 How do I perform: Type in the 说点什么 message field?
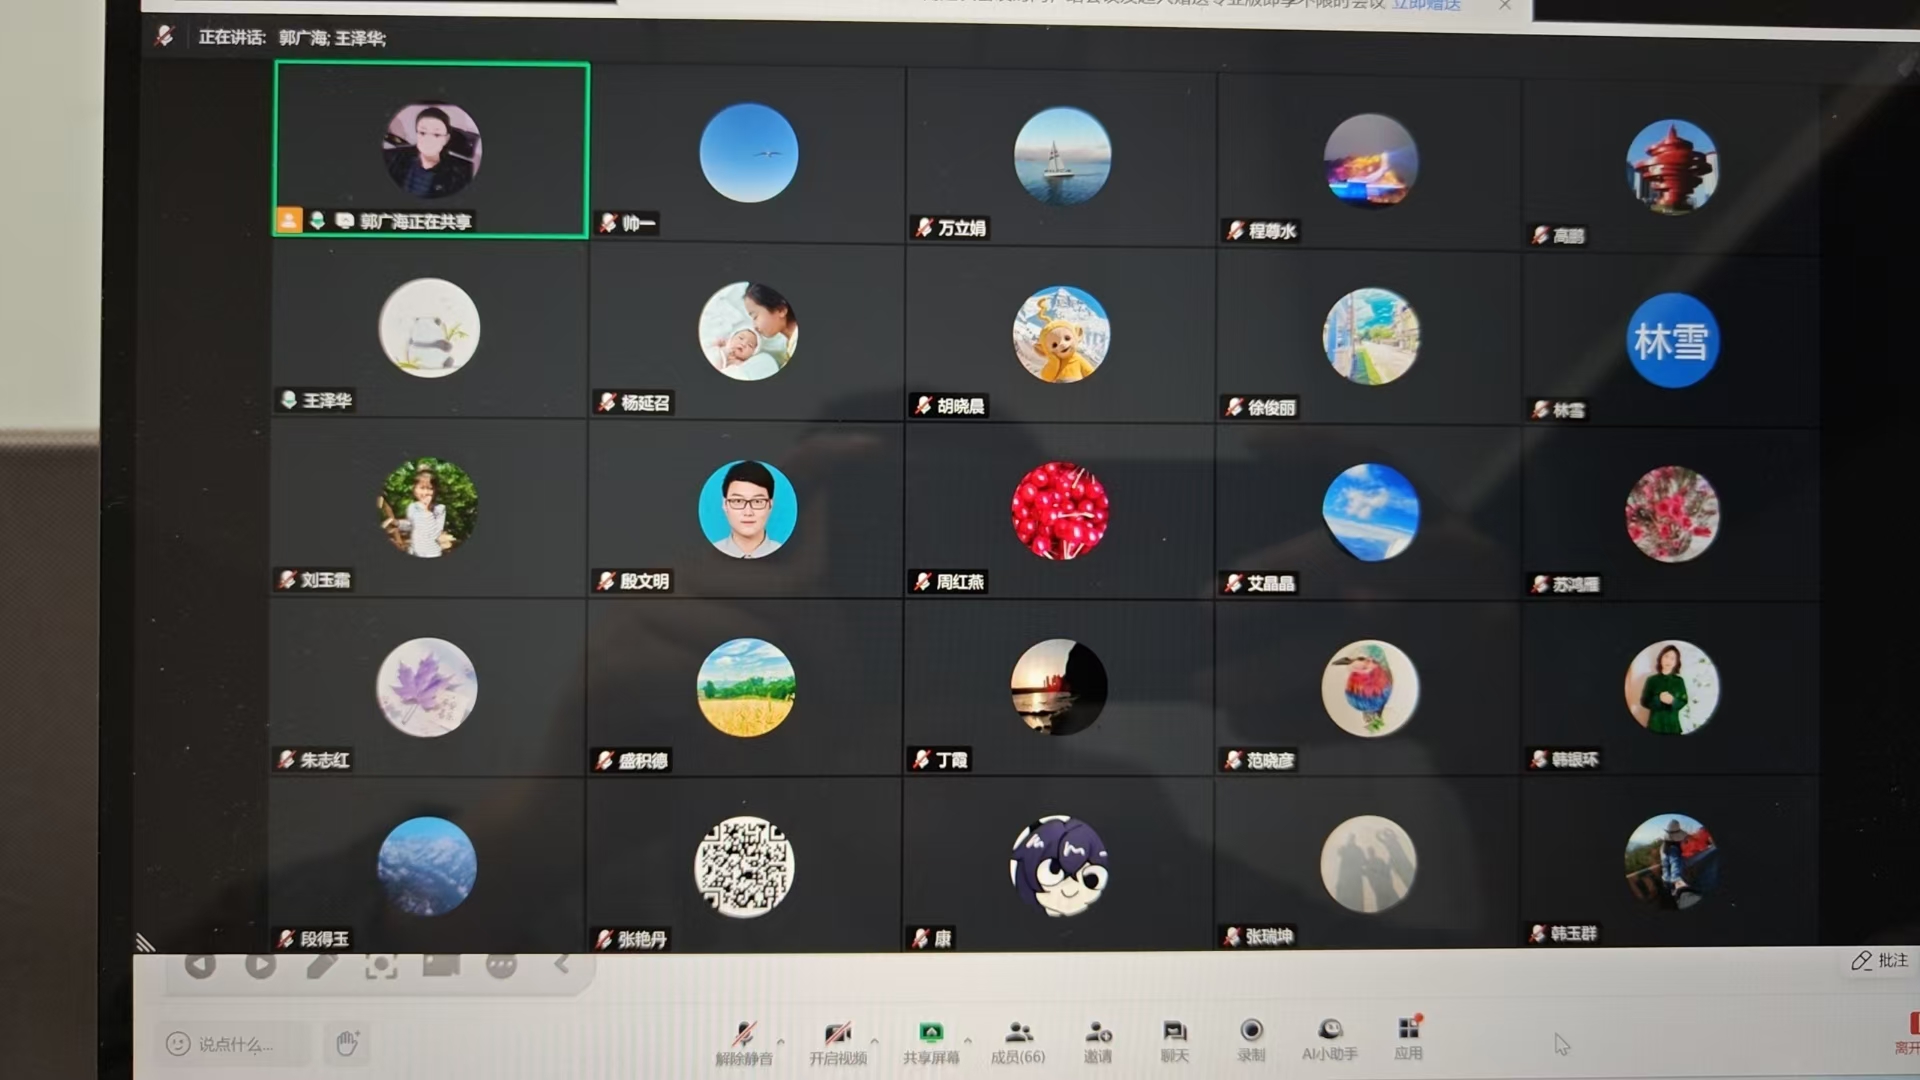click(235, 1044)
